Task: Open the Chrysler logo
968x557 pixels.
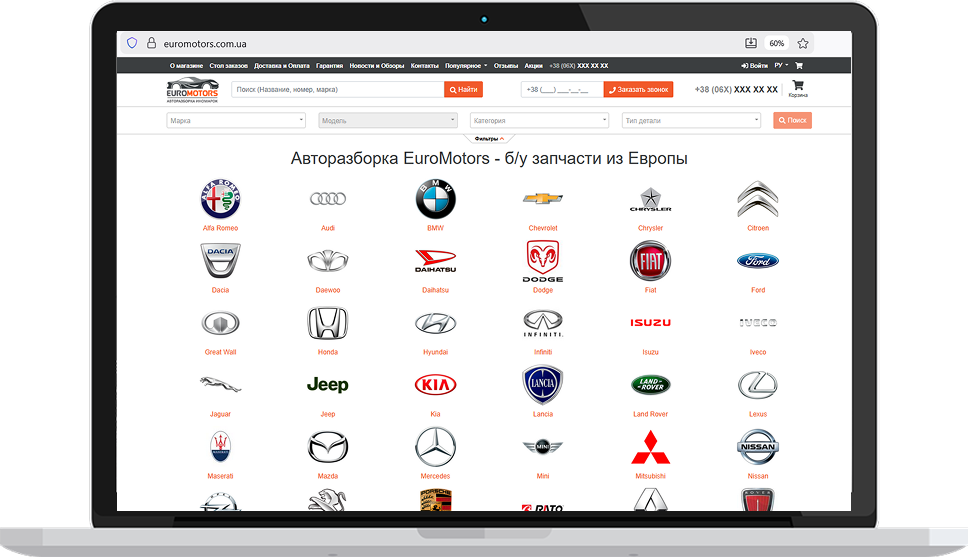Action: (650, 200)
